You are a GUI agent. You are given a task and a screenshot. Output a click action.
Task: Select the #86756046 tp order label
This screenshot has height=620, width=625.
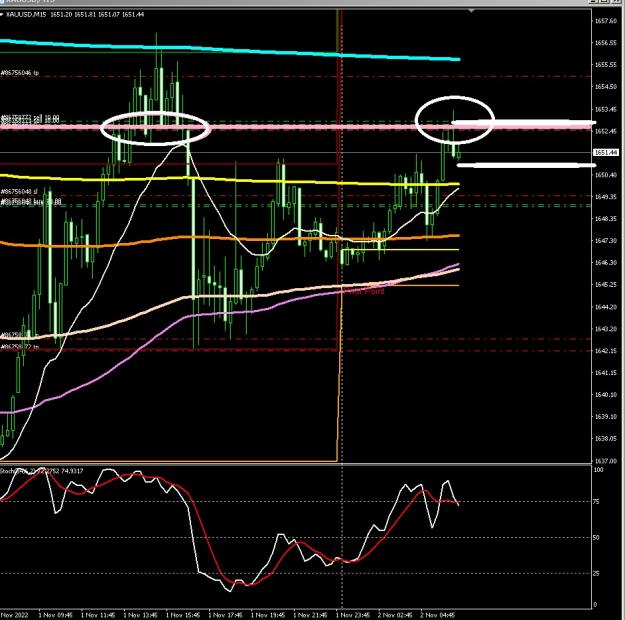(20, 73)
